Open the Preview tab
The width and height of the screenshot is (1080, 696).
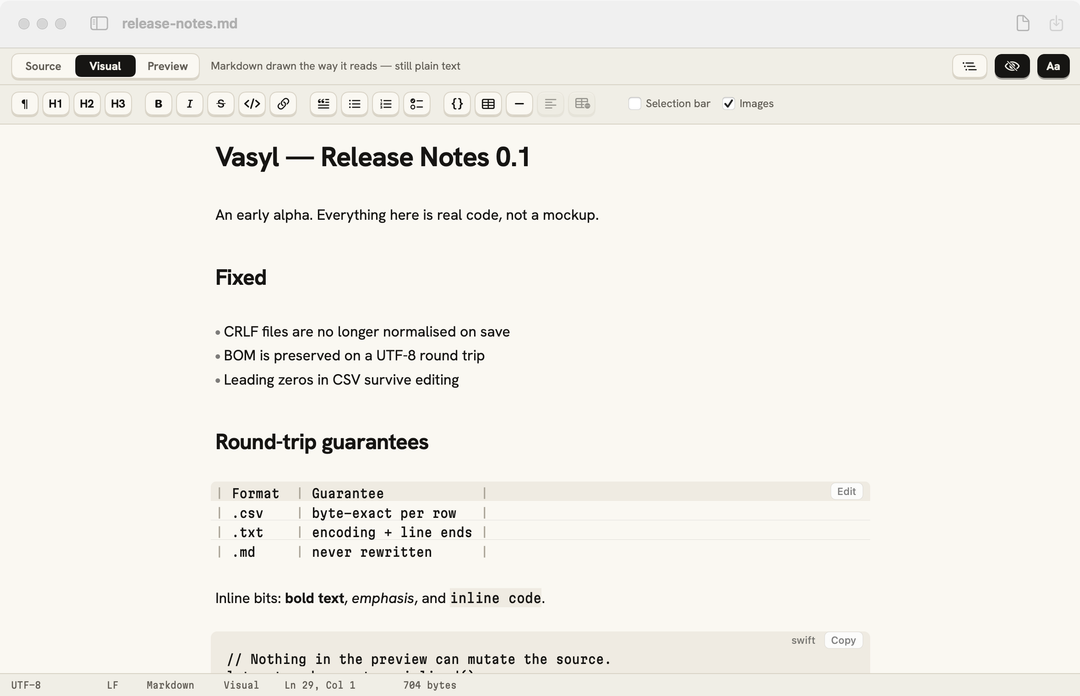167,66
